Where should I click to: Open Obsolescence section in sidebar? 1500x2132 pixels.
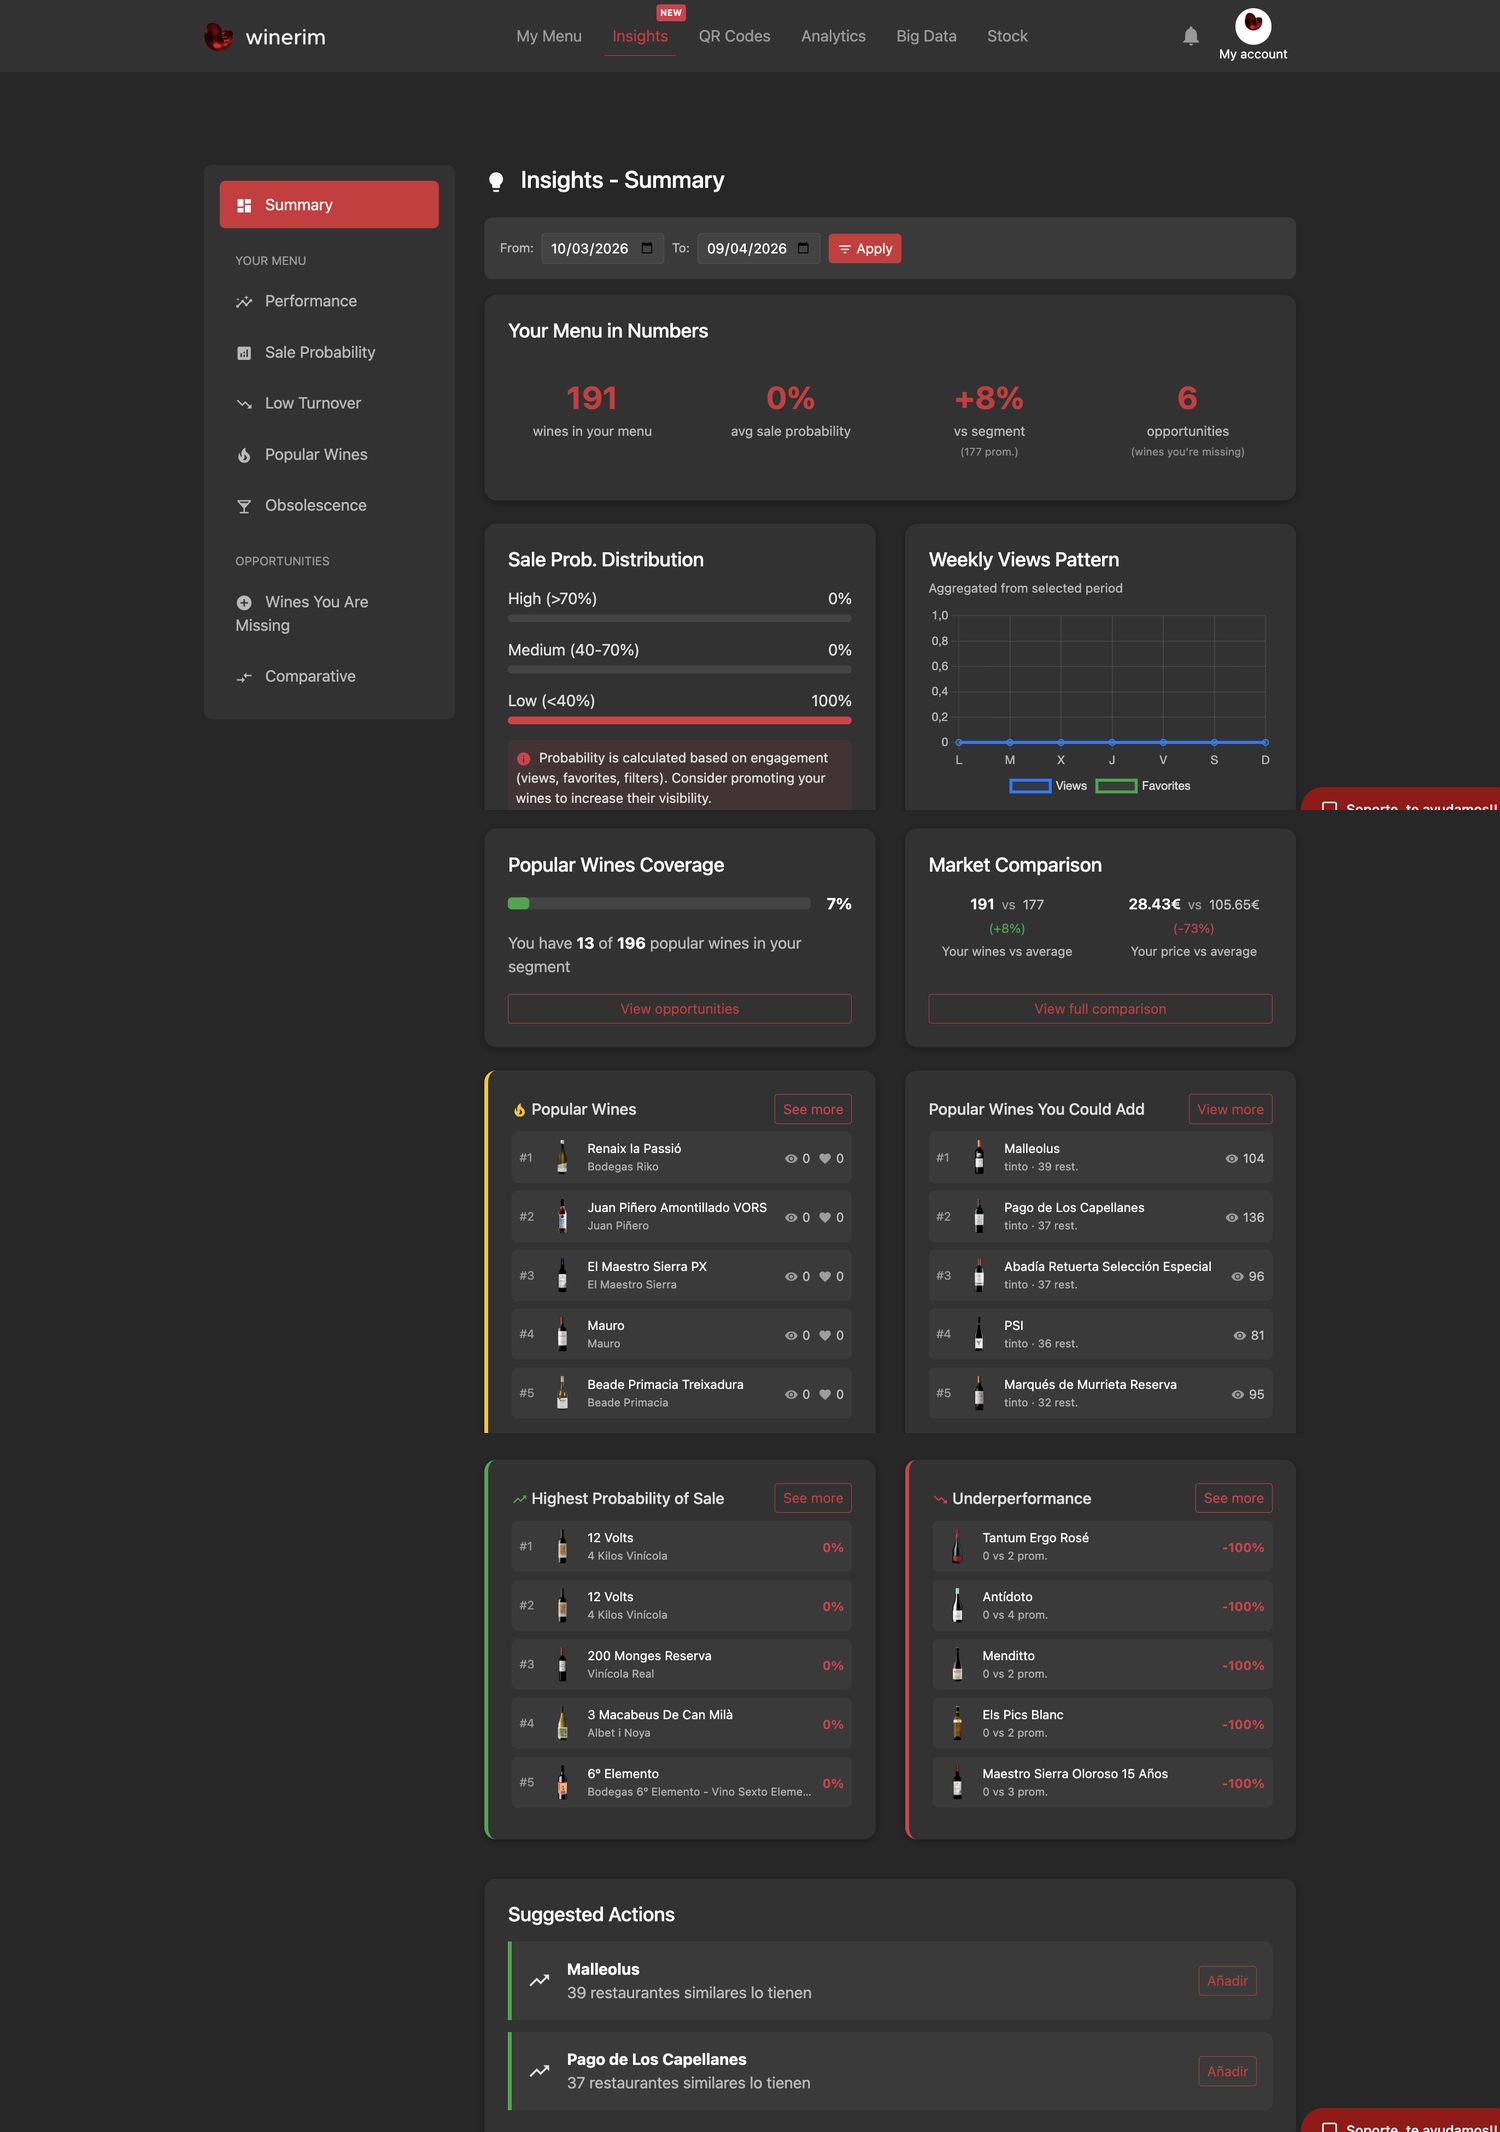(x=329, y=506)
